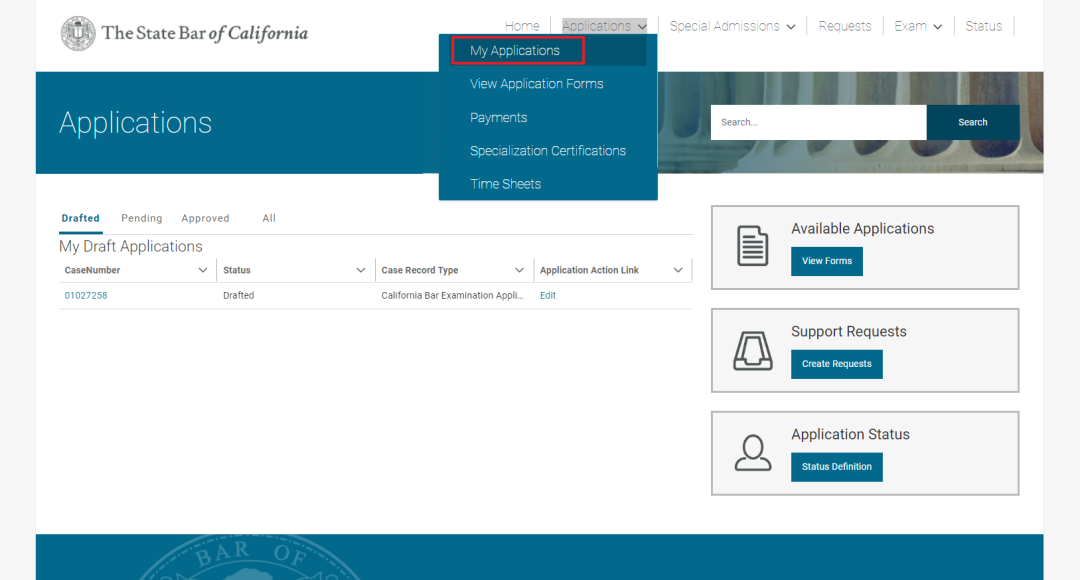Screen dimensions: 1080x580
Task: Click the Application Status person icon
Action: [x=752, y=453]
